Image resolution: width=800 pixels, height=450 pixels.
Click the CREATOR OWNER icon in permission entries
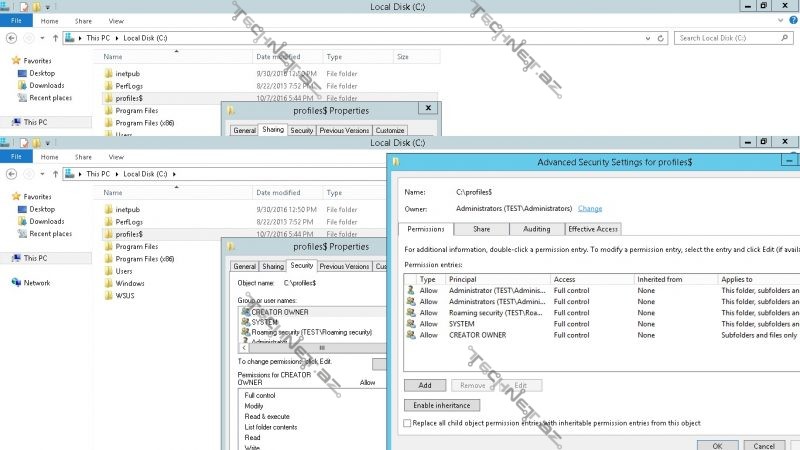point(410,335)
